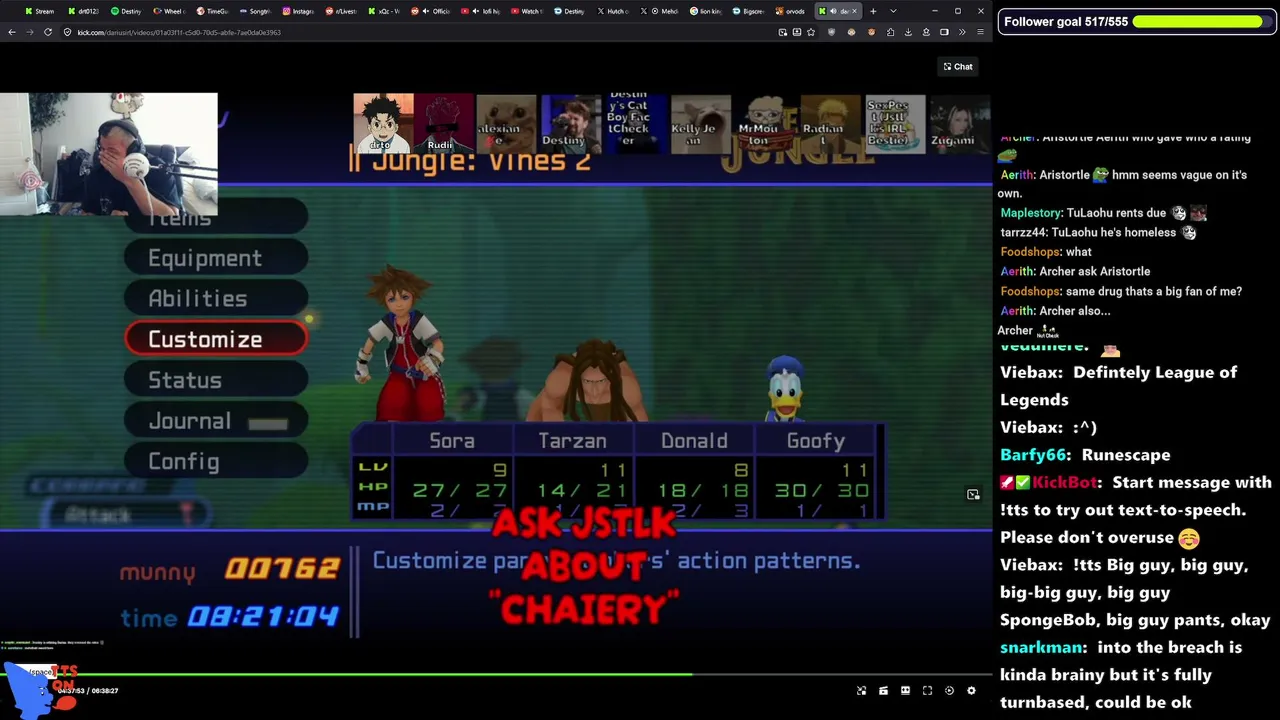
Task: Switch to the Stream tab
Action: pos(40,11)
